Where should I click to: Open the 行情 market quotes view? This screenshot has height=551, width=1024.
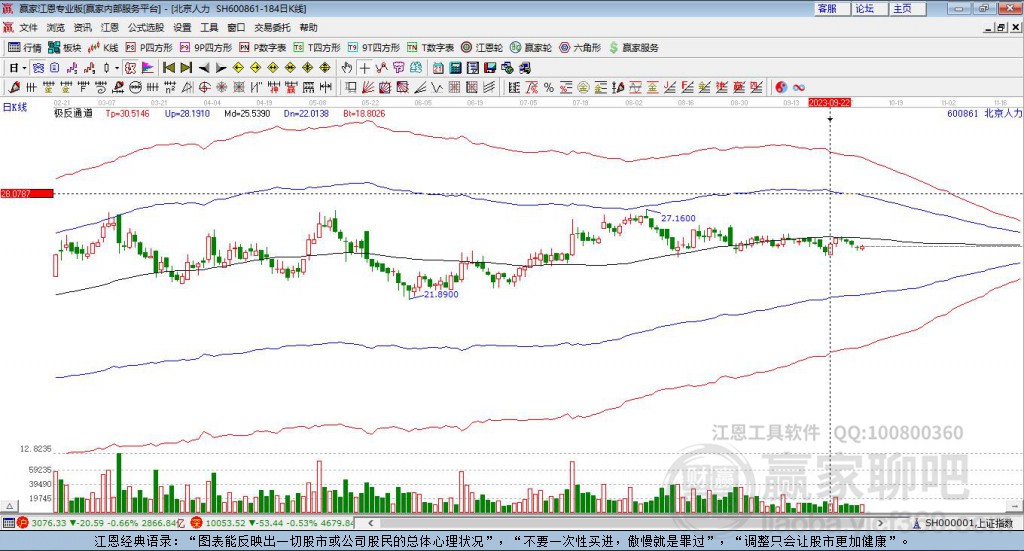[26, 47]
